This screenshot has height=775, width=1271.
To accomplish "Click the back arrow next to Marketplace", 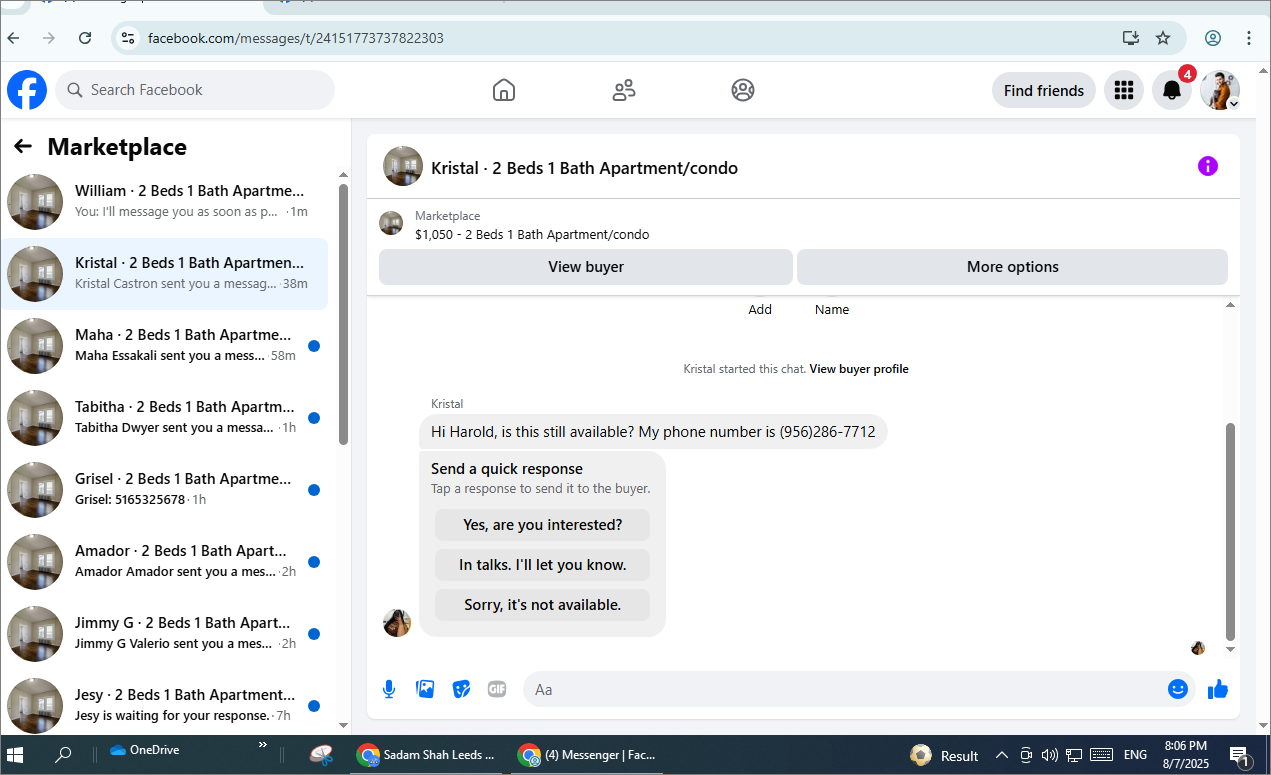I will click(23, 147).
